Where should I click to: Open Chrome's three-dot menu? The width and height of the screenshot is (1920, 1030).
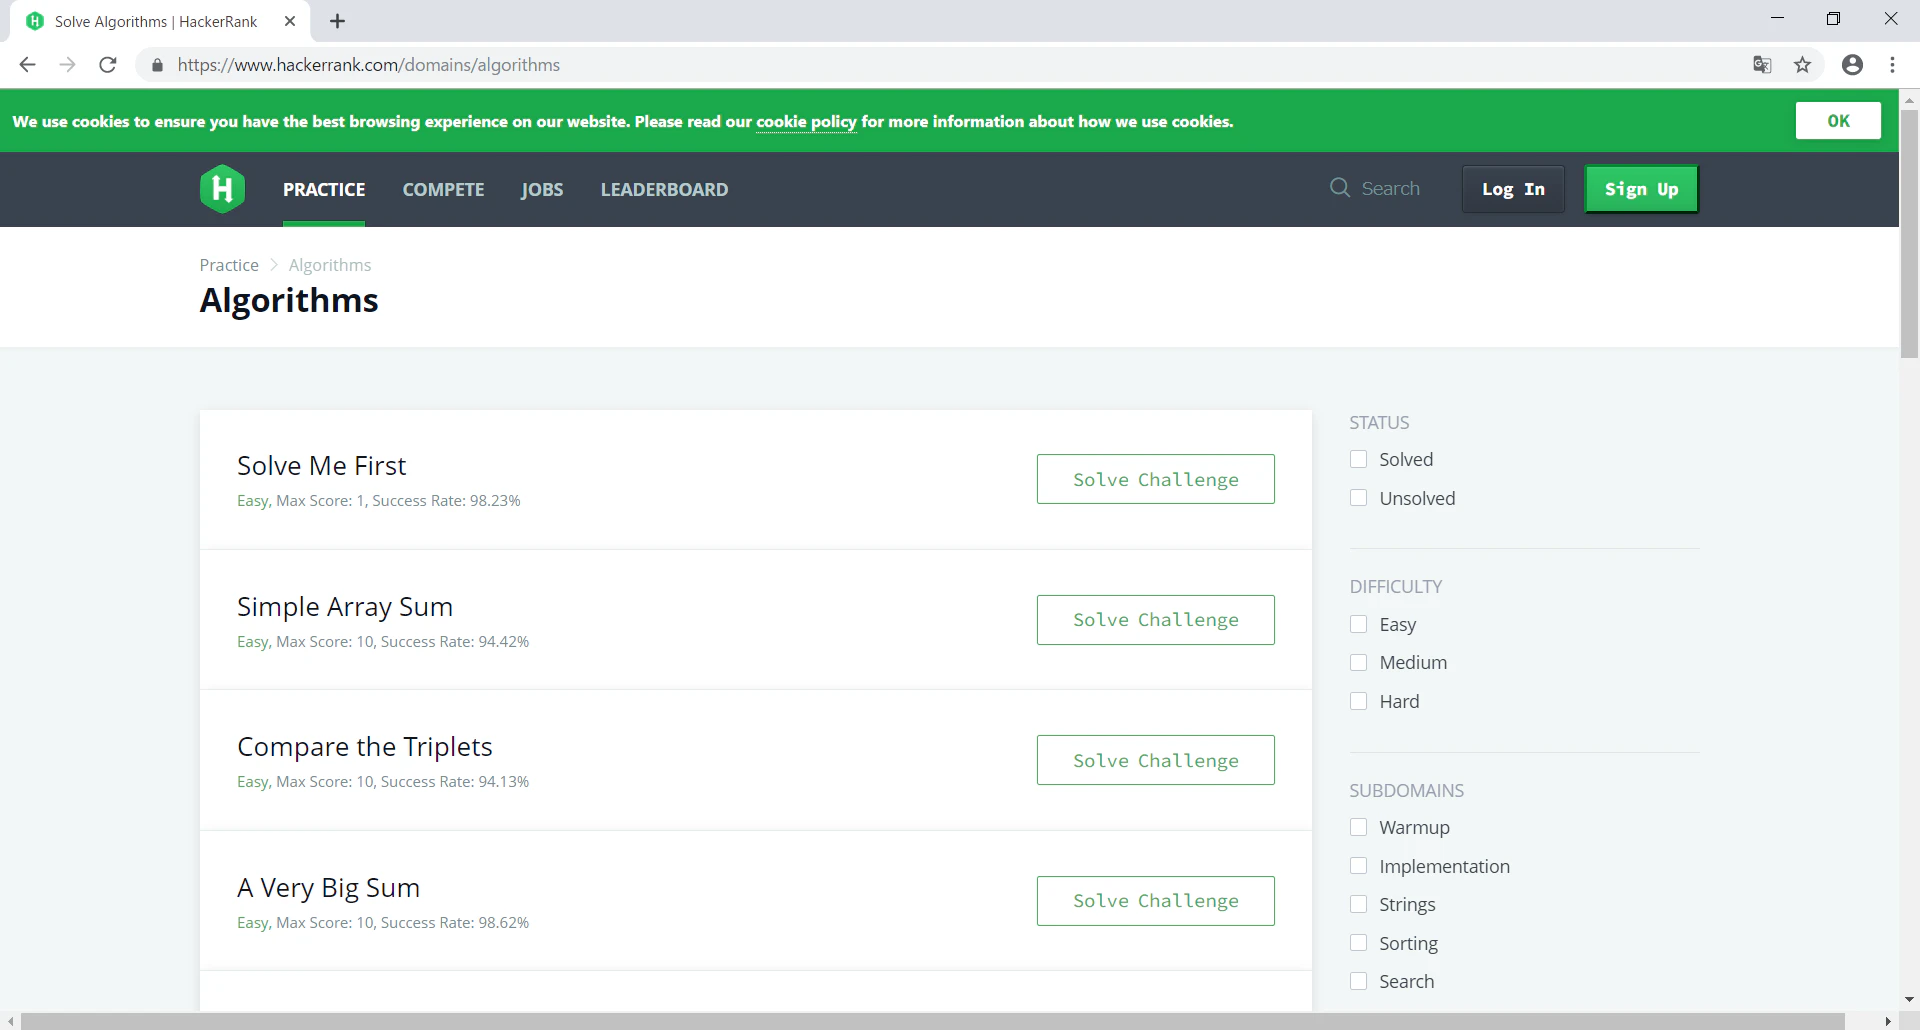tap(1892, 64)
